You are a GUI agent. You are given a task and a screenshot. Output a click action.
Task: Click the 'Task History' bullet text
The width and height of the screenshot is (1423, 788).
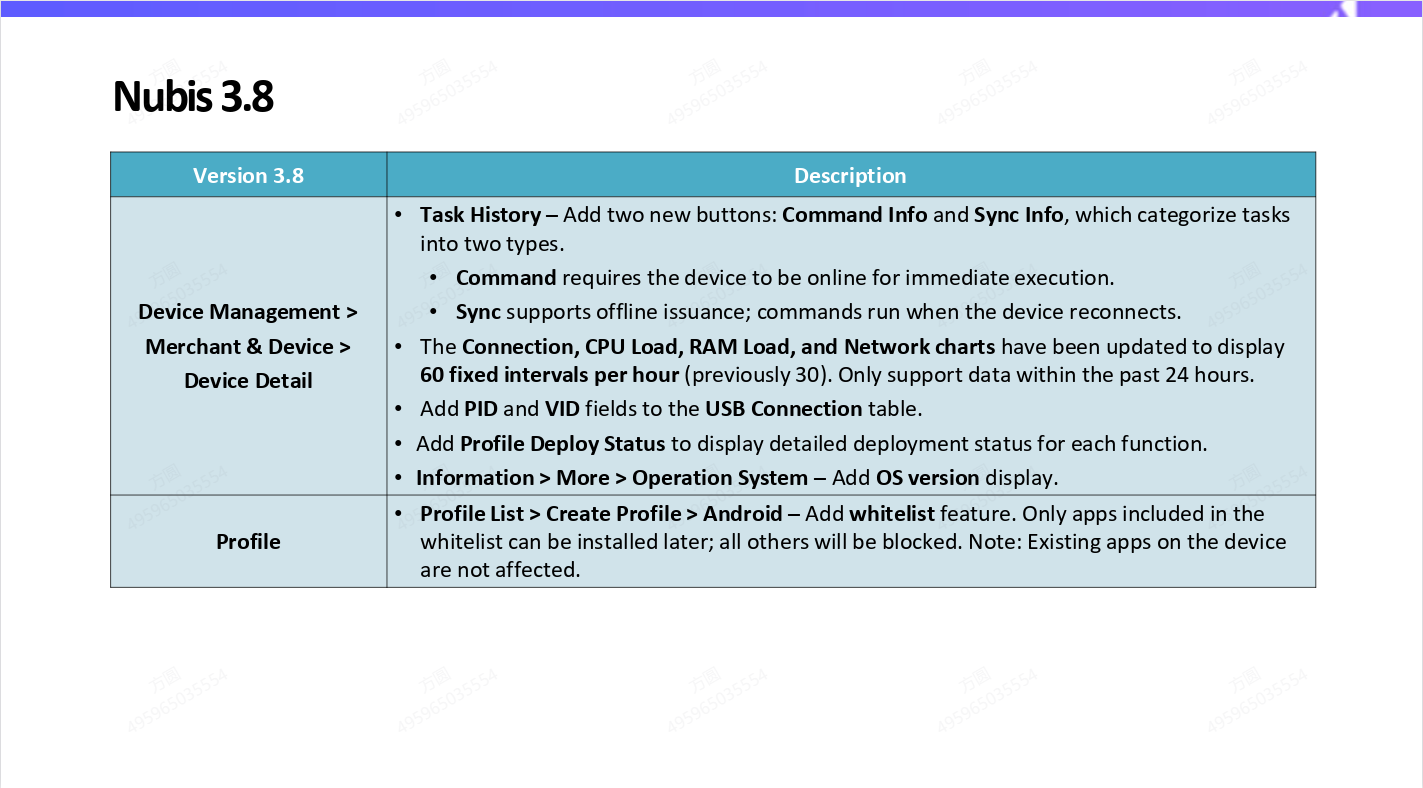pyautogui.click(x=480, y=214)
